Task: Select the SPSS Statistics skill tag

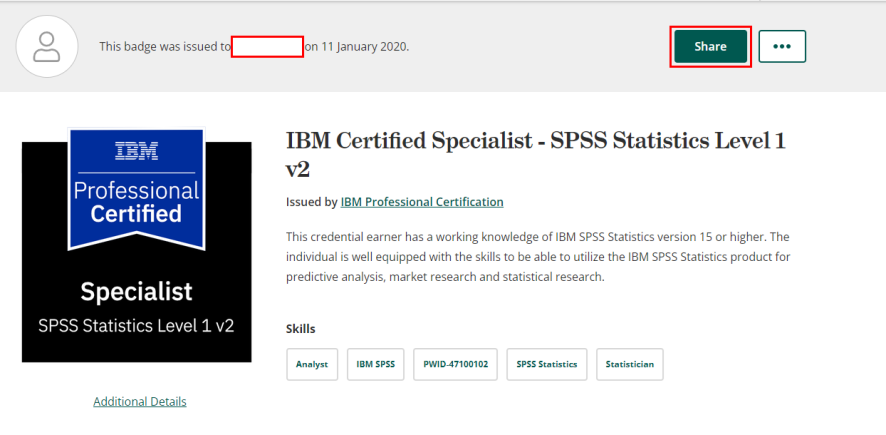Action: pos(547,364)
